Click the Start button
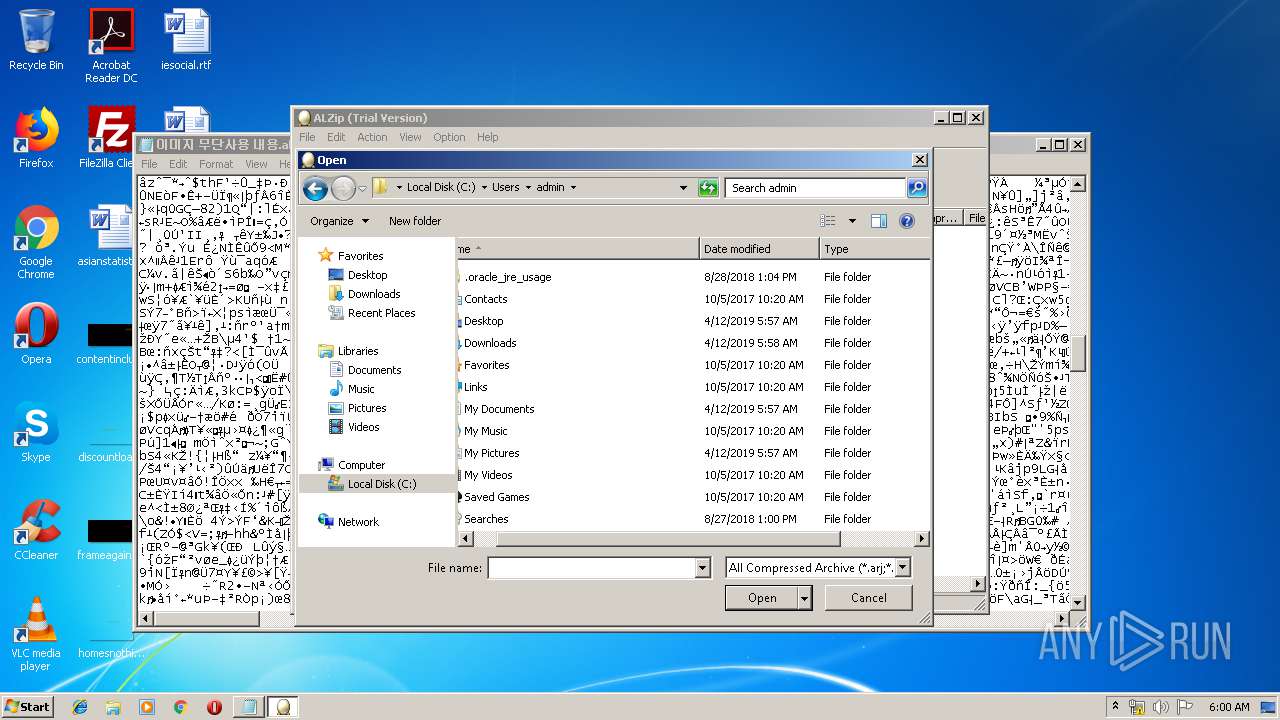Viewport: 1280px width, 720px height. (27, 706)
